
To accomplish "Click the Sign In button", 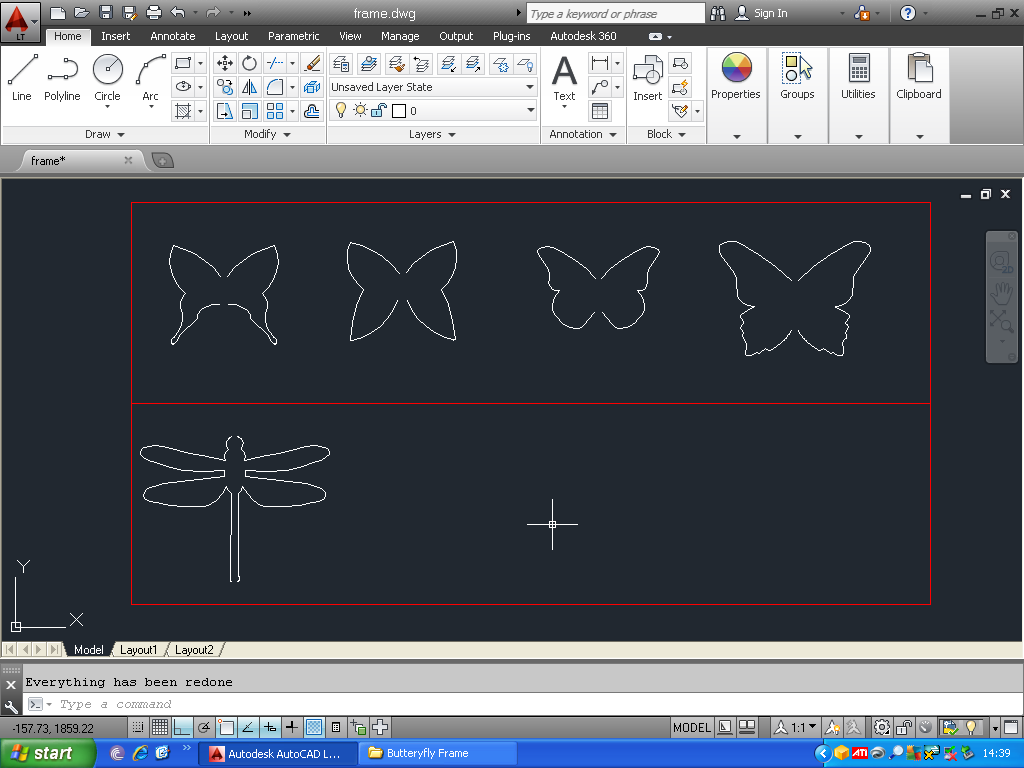I will click(761, 13).
